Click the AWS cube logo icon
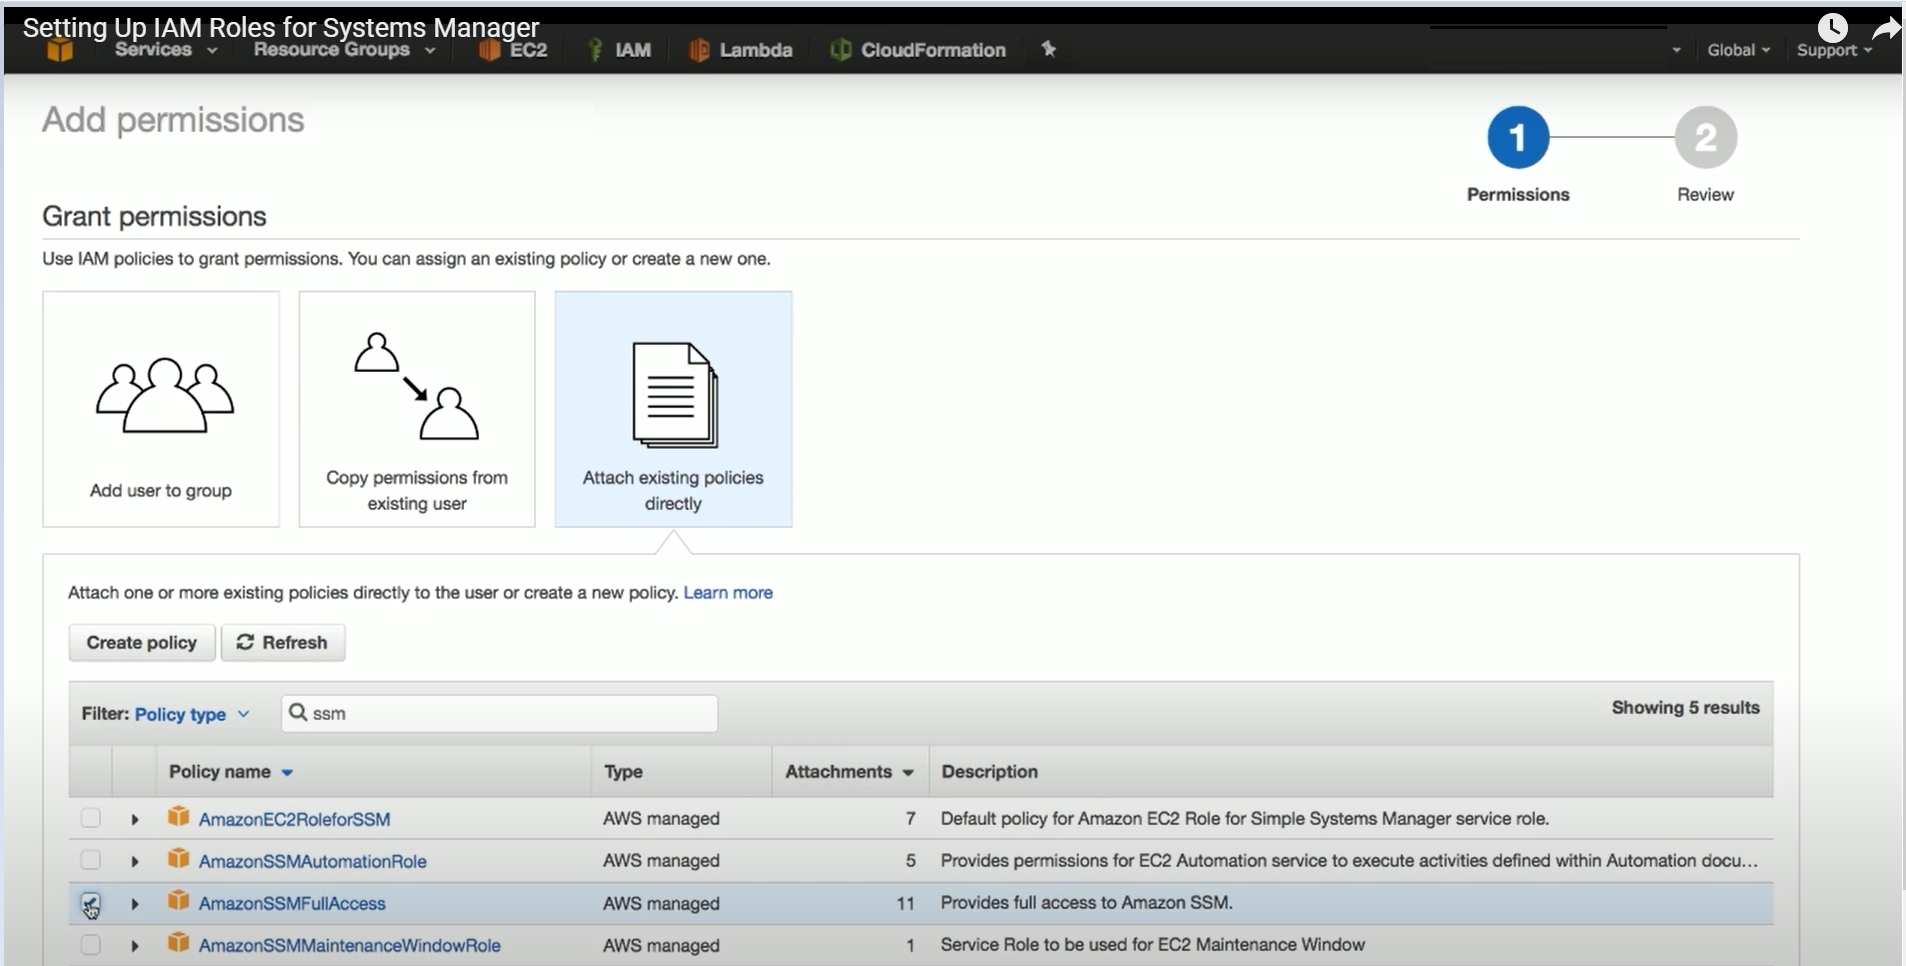The image size is (1906, 966). tap(60, 50)
